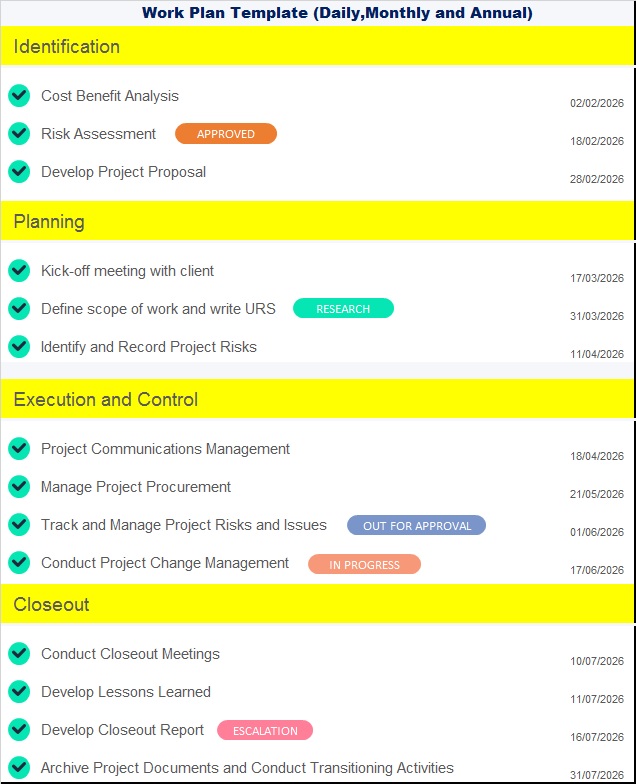636x784 pixels.
Task: Click the IN PROGRESS status pill
Action: [364, 565]
